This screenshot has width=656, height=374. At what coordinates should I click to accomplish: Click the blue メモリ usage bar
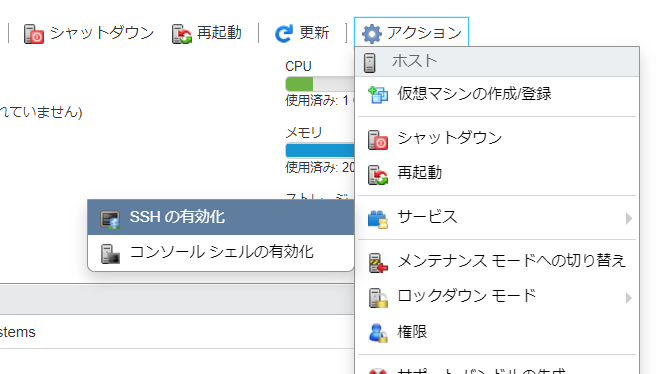[320, 151]
